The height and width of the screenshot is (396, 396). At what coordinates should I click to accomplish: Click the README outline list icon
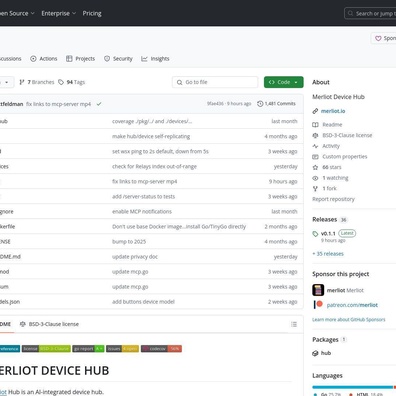(294, 324)
